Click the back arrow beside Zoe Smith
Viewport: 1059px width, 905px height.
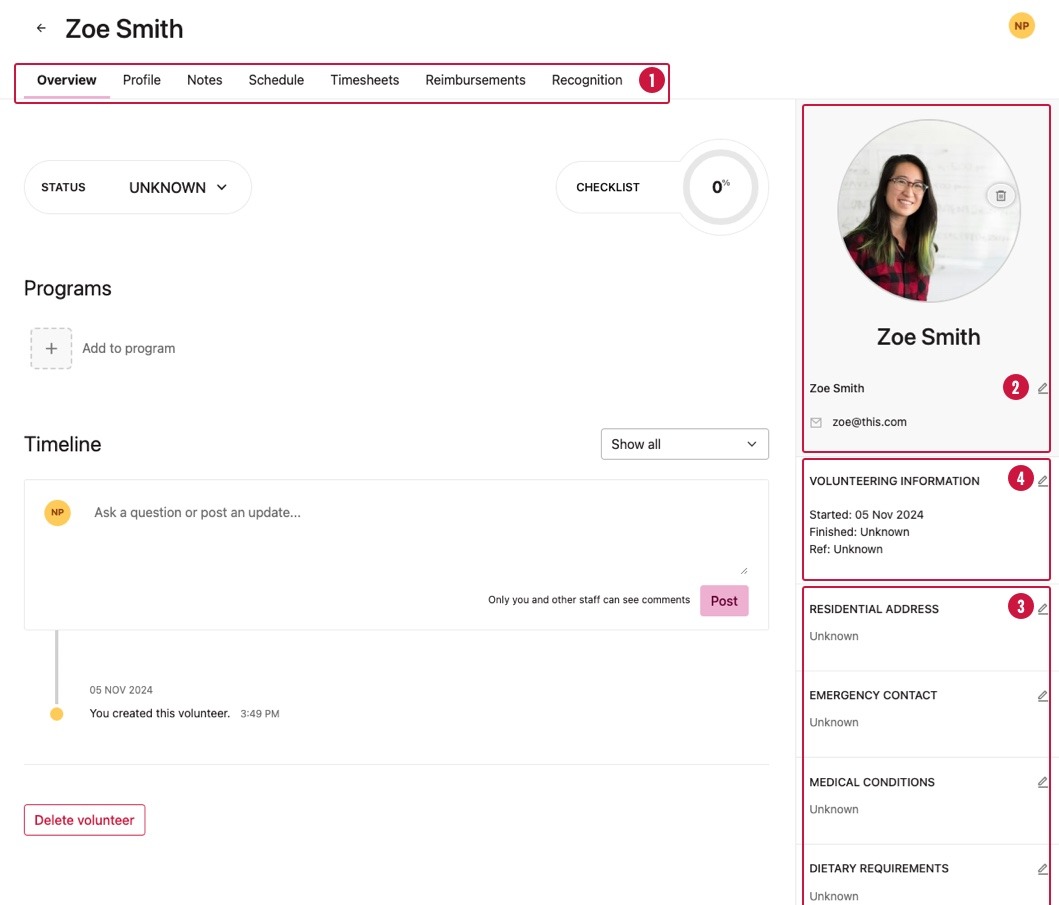coord(41,29)
